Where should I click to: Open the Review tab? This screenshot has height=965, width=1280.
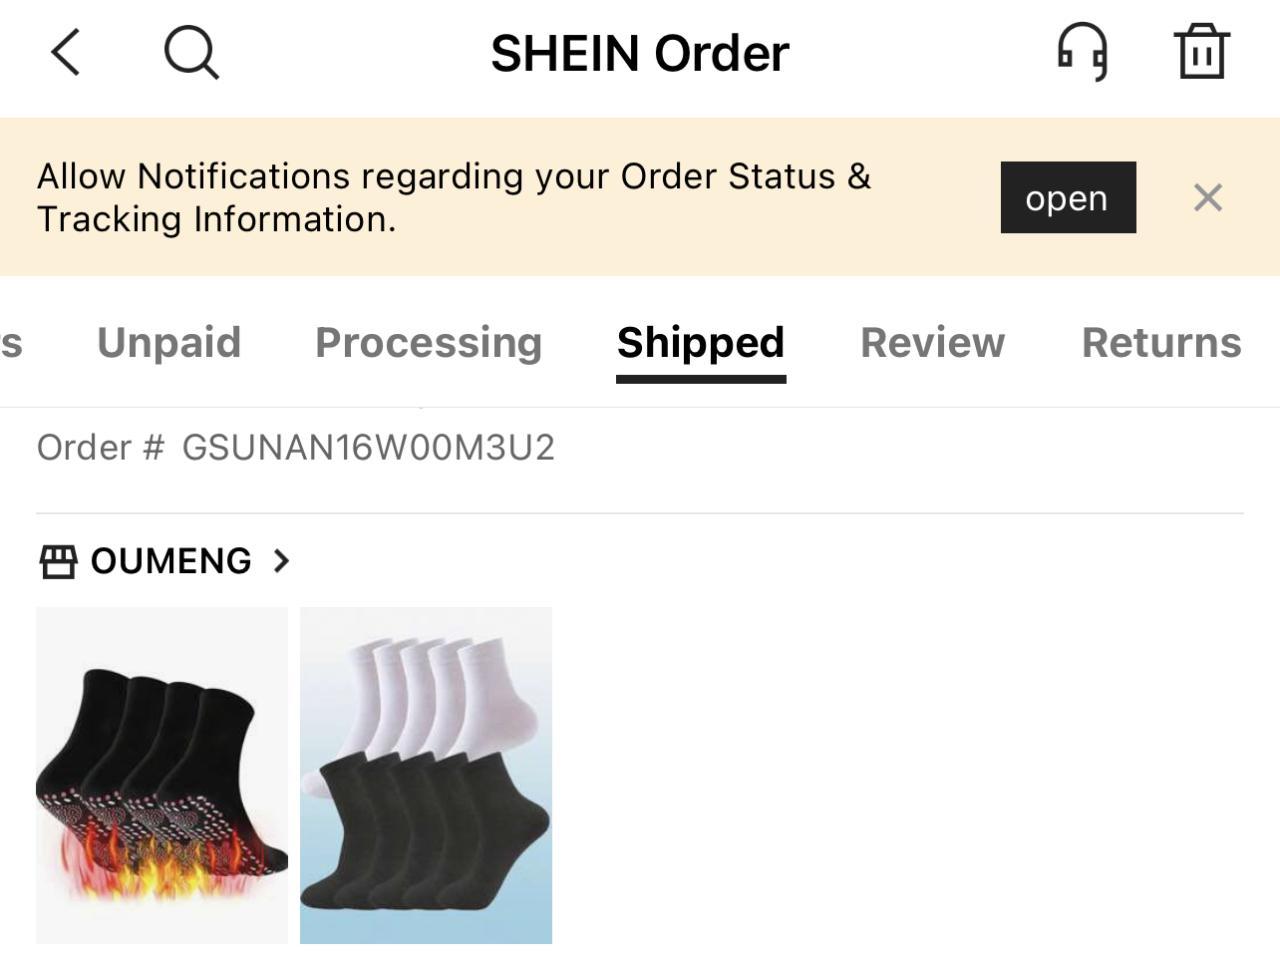click(x=932, y=343)
